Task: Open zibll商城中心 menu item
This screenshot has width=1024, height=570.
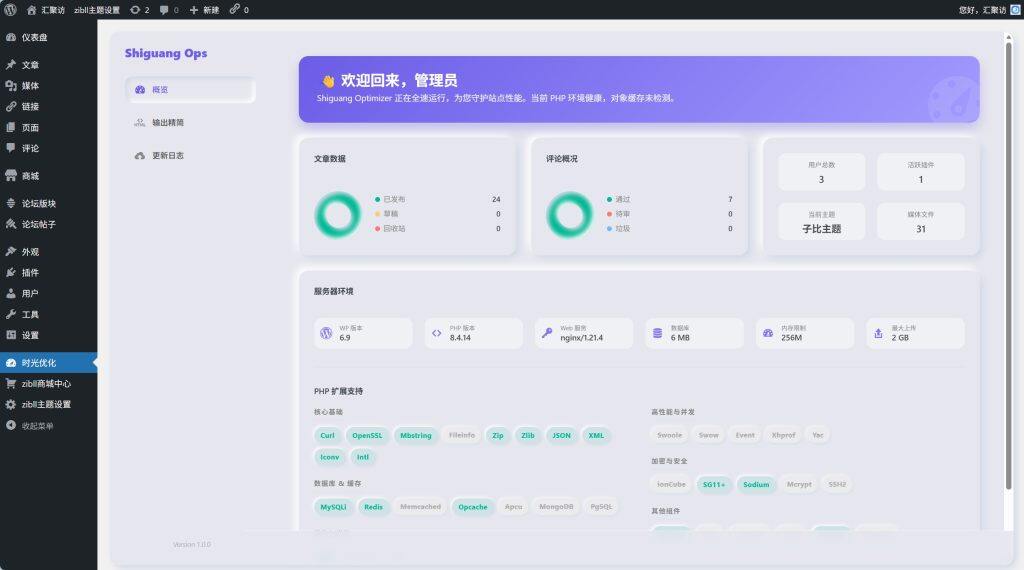Action: point(48,383)
